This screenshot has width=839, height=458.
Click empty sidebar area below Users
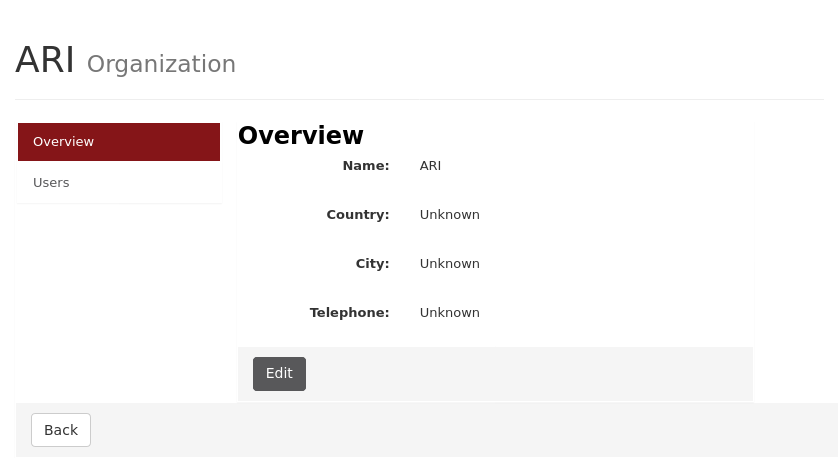pyautogui.click(x=119, y=300)
